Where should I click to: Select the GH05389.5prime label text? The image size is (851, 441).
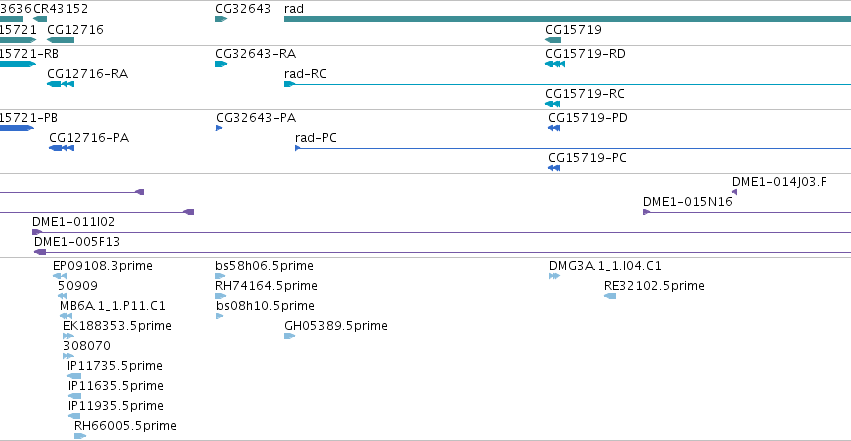[335, 326]
